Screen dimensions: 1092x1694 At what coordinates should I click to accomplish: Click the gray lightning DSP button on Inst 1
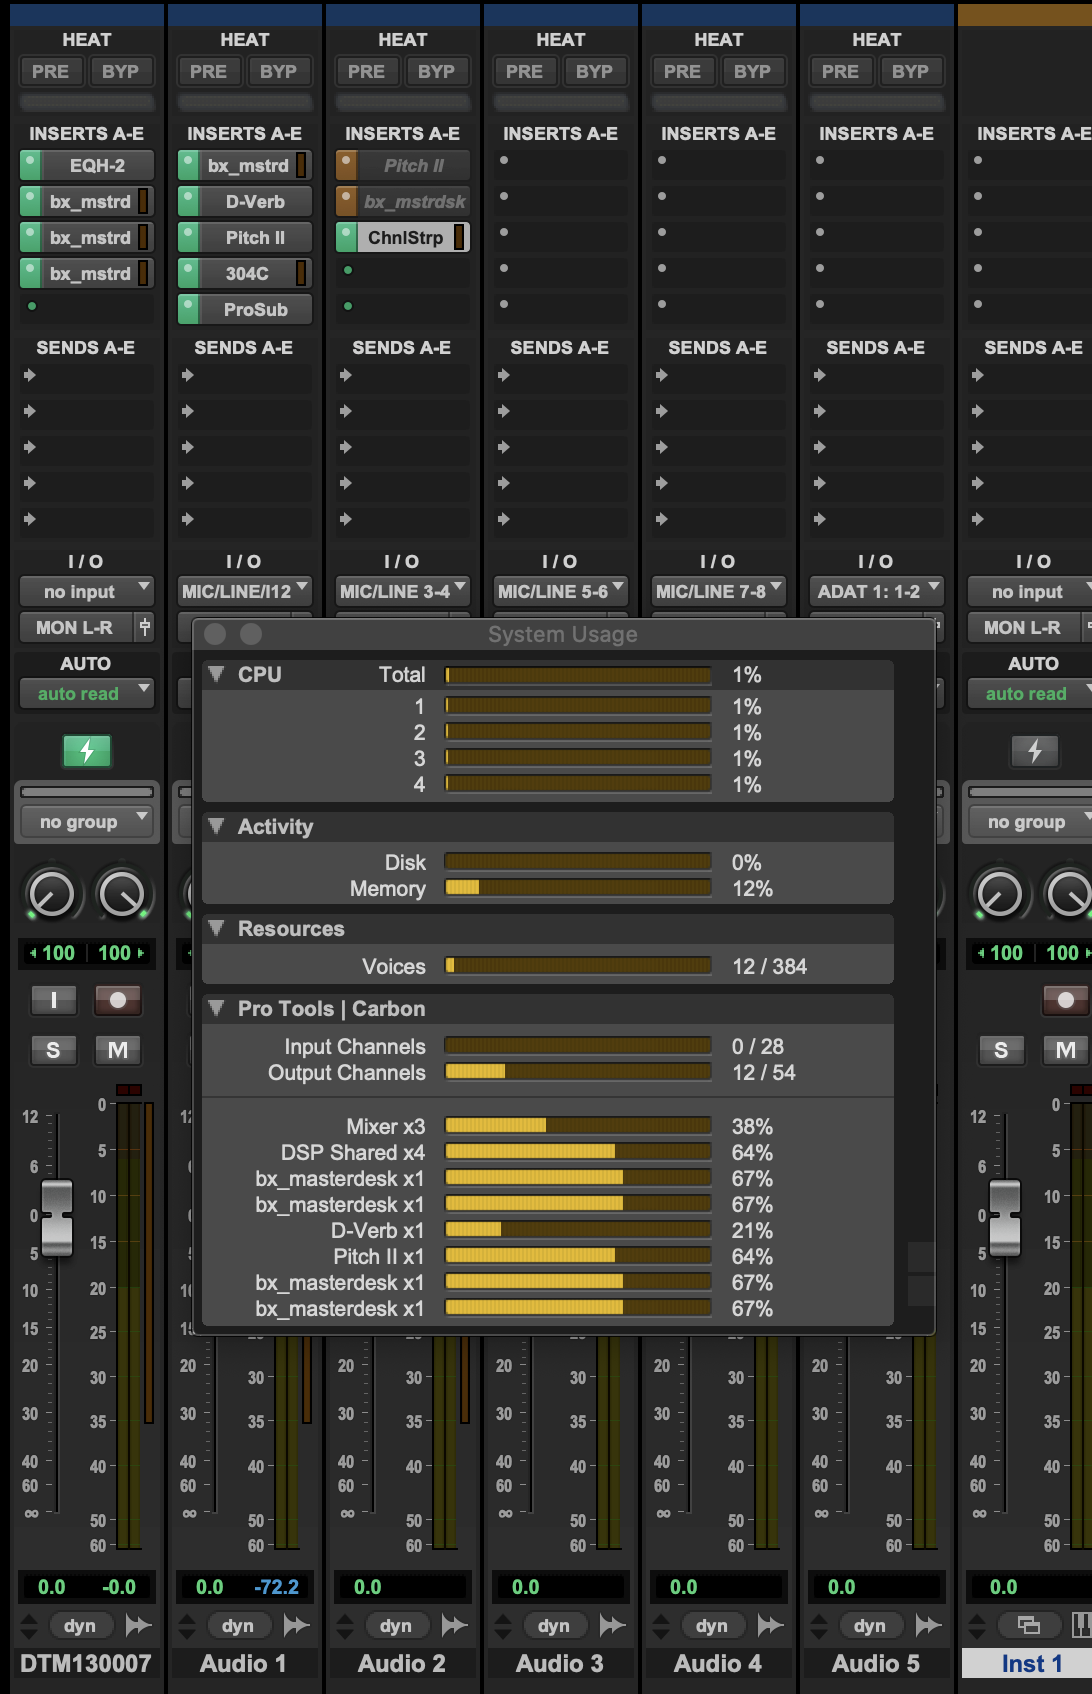[x=1035, y=751]
